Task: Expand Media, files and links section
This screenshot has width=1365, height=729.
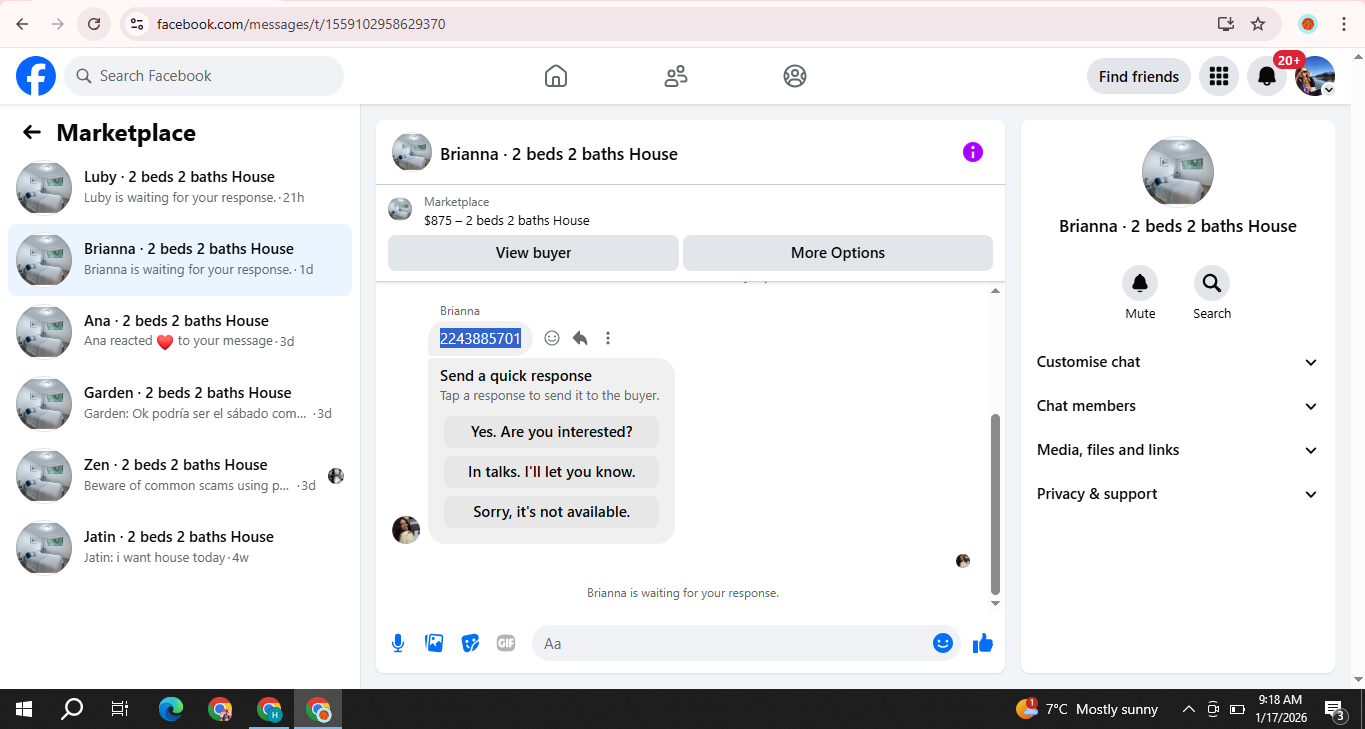Action: pyautogui.click(x=1178, y=450)
